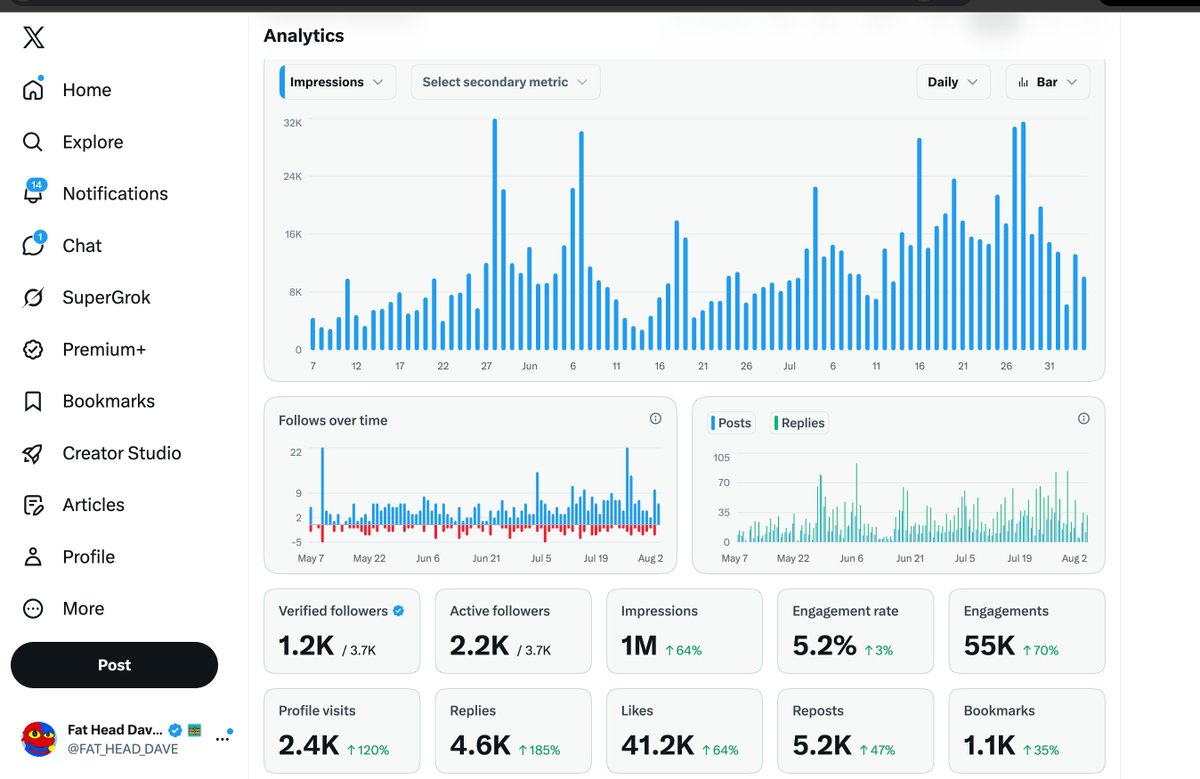Click the 185% replies increase
This screenshot has width=1200, height=779.
(x=538, y=750)
